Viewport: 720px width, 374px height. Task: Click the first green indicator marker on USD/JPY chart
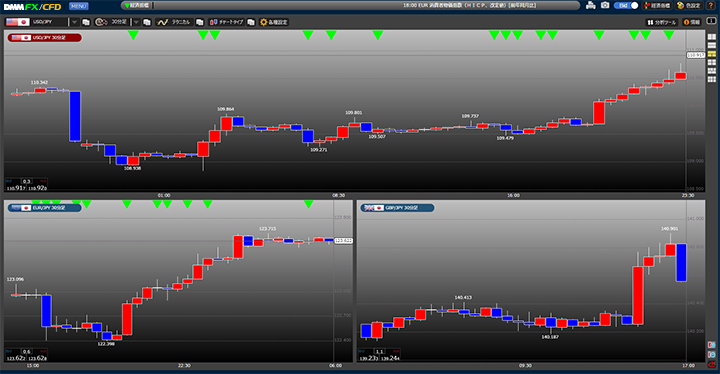[x=133, y=35]
